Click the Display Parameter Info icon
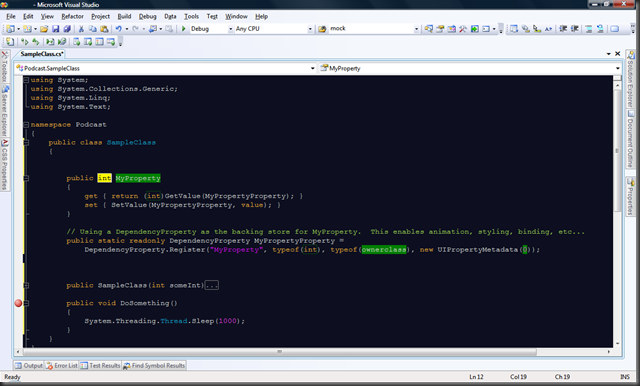The width and height of the screenshot is (640, 386). 526,29
